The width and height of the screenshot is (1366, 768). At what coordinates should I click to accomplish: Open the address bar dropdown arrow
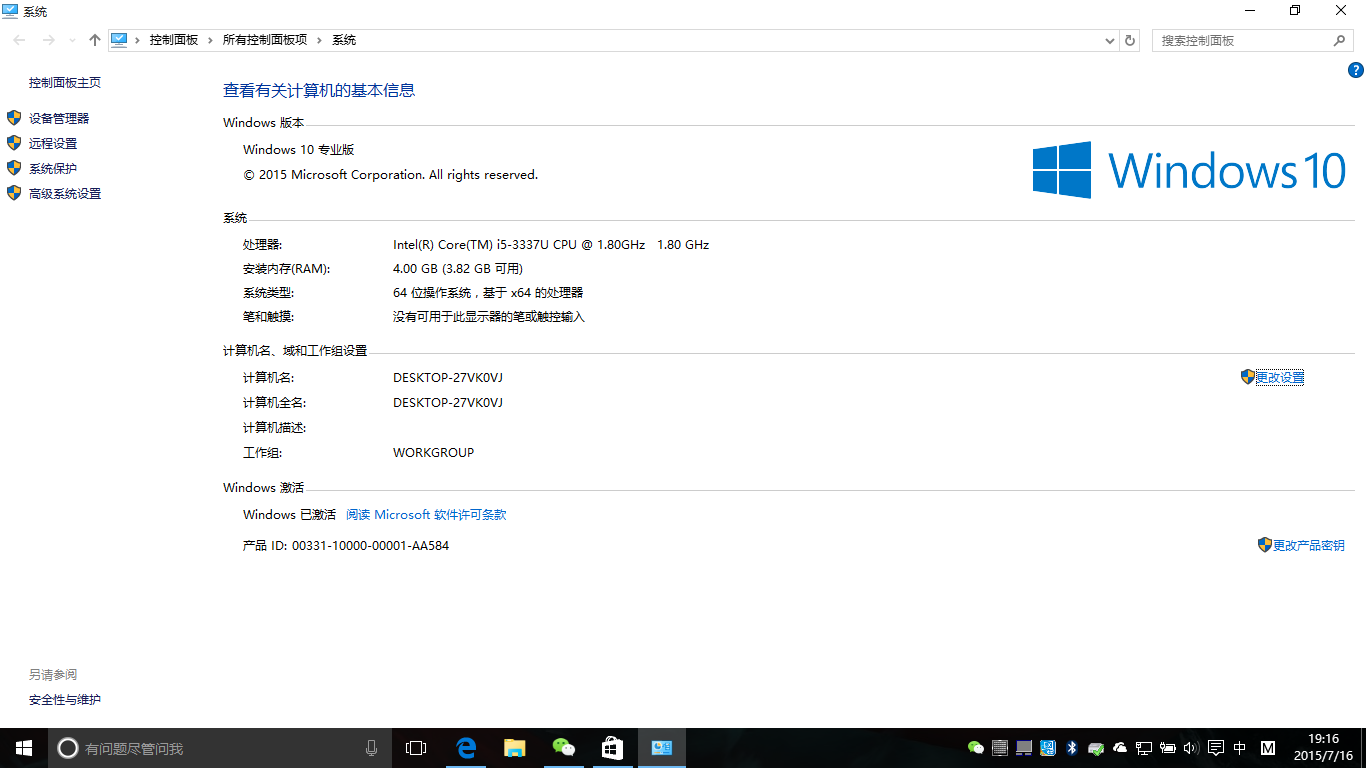tap(1108, 40)
